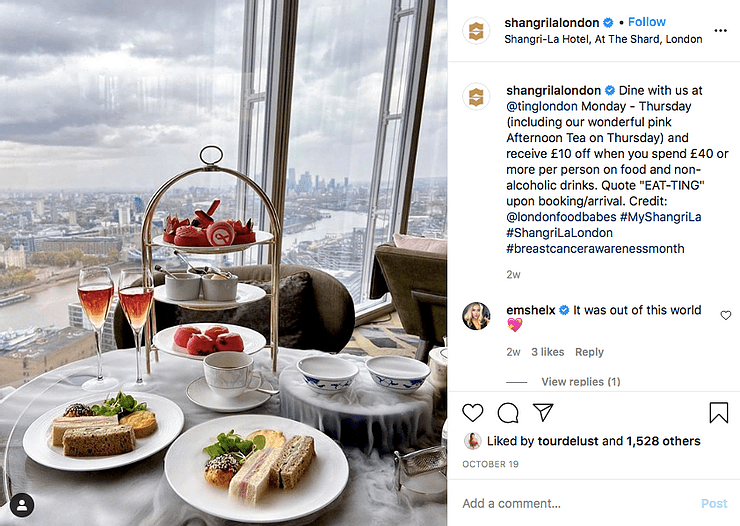Follow shangrilalondon account
This screenshot has height=526, width=740.
click(647, 22)
